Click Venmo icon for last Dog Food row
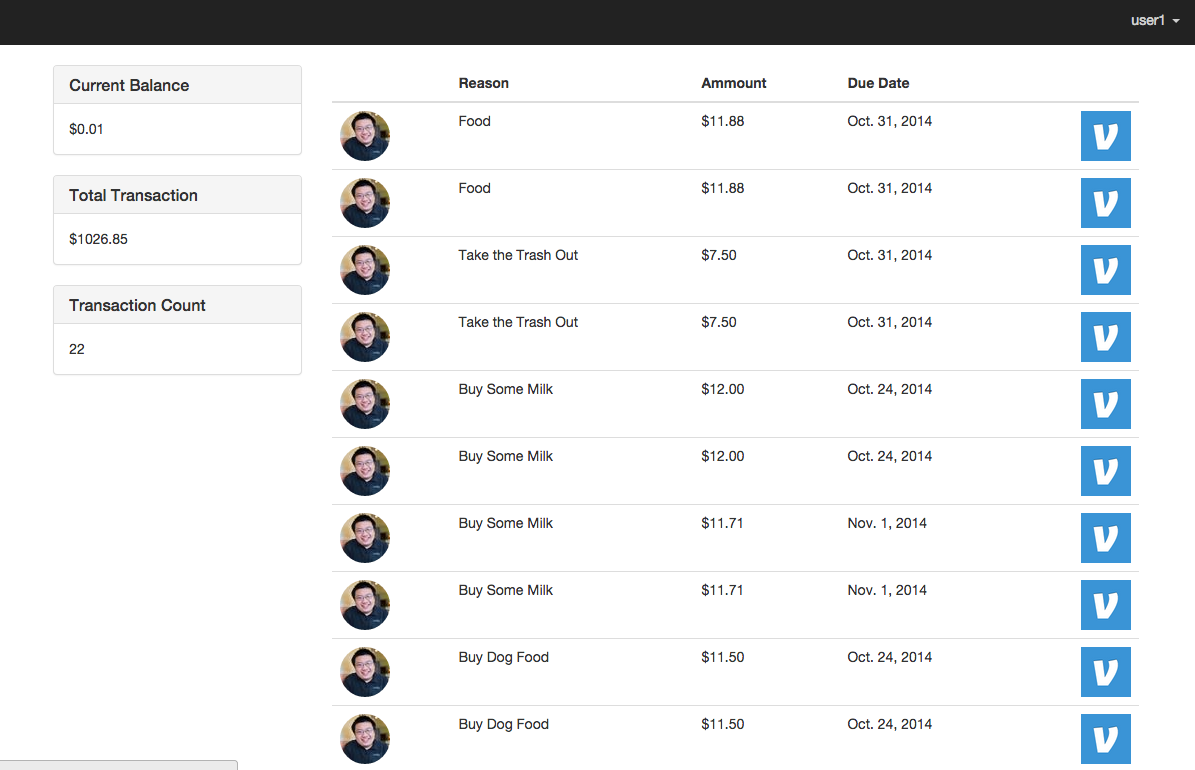The width and height of the screenshot is (1195, 770). coord(1105,740)
